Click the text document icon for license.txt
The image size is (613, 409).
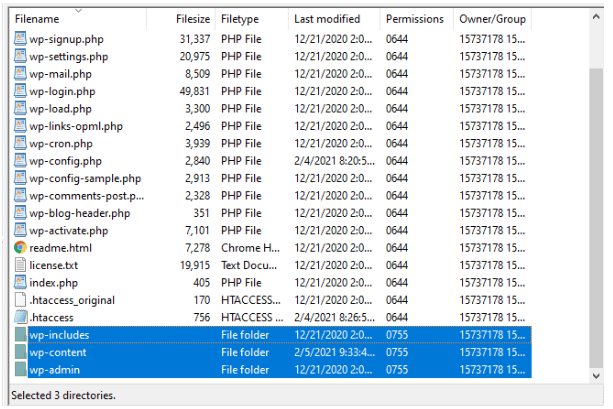pyautogui.click(x=20, y=265)
